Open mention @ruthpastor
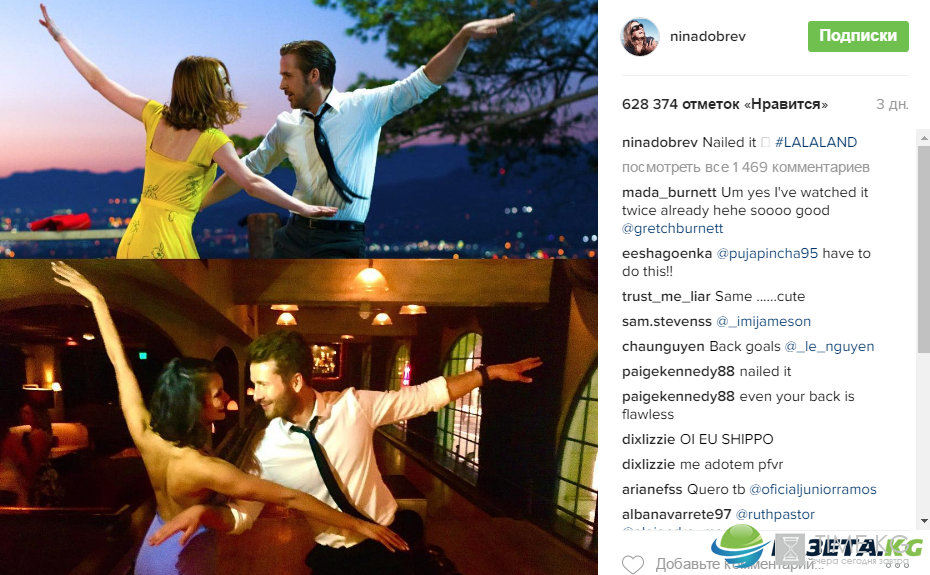 point(775,514)
